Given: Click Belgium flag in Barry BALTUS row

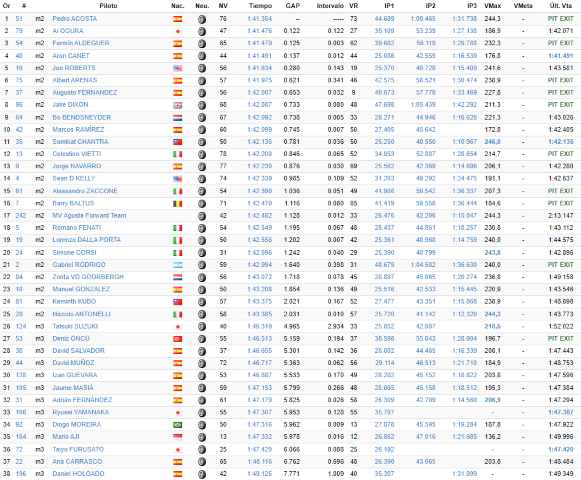Looking at the screenshot, I should [x=177, y=203].
